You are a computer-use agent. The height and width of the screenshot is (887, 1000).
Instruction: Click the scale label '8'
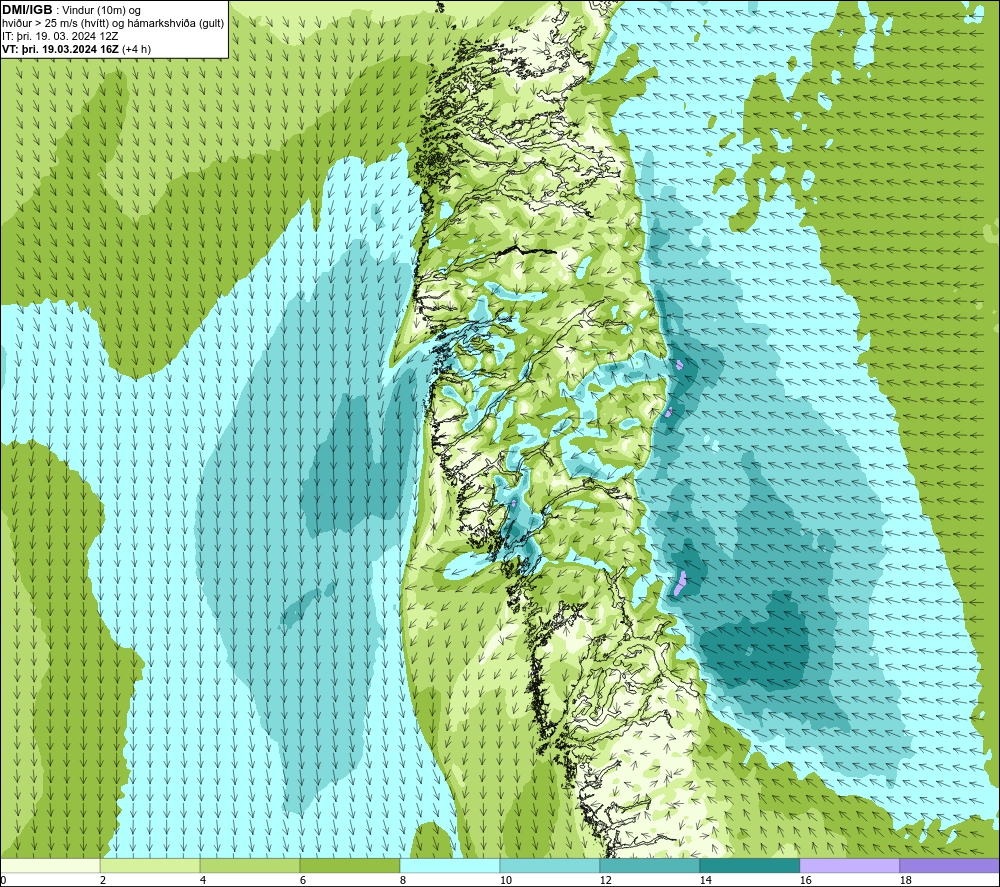(402, 880)
